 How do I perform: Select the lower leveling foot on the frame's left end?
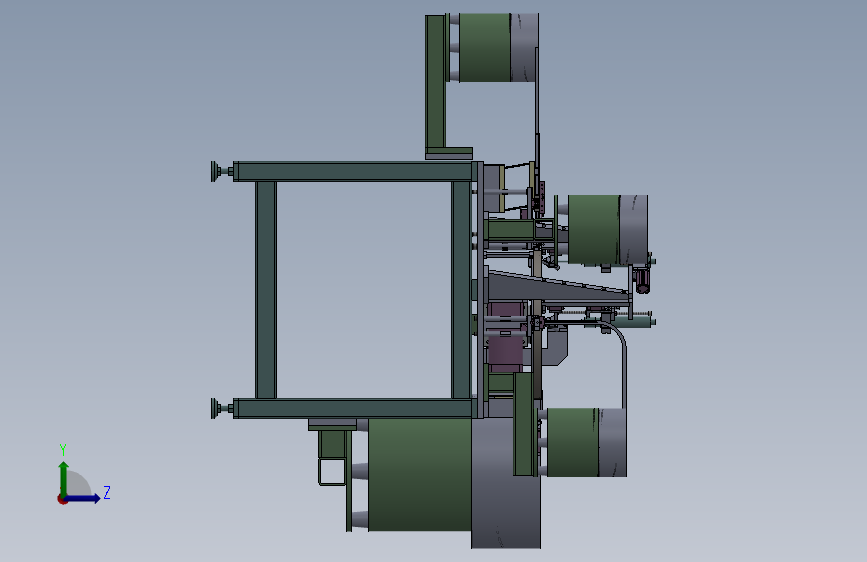(222, 409)
